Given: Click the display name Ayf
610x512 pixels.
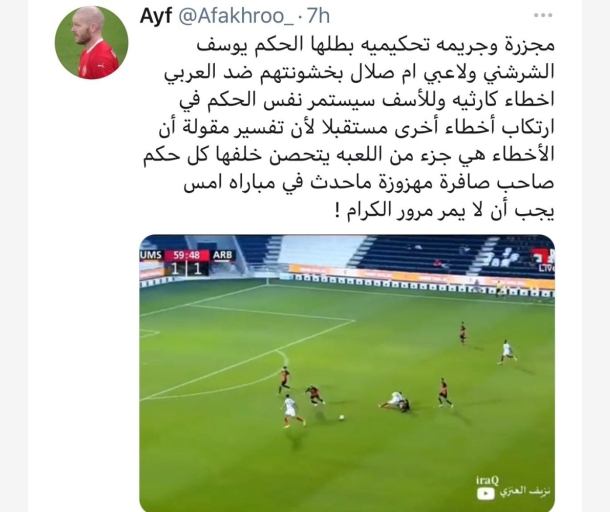Looking at the screenshot, I should tap(156, 17).
